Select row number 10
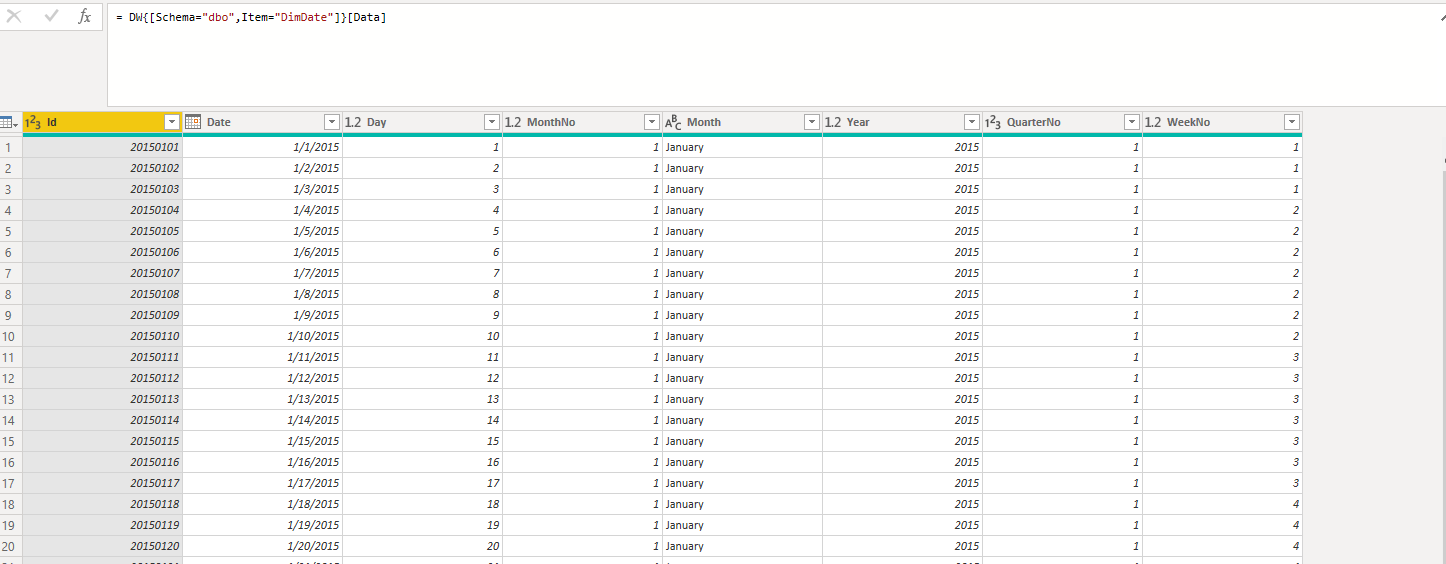Viewport: 1446px width, 564px height. click(11, 336)
